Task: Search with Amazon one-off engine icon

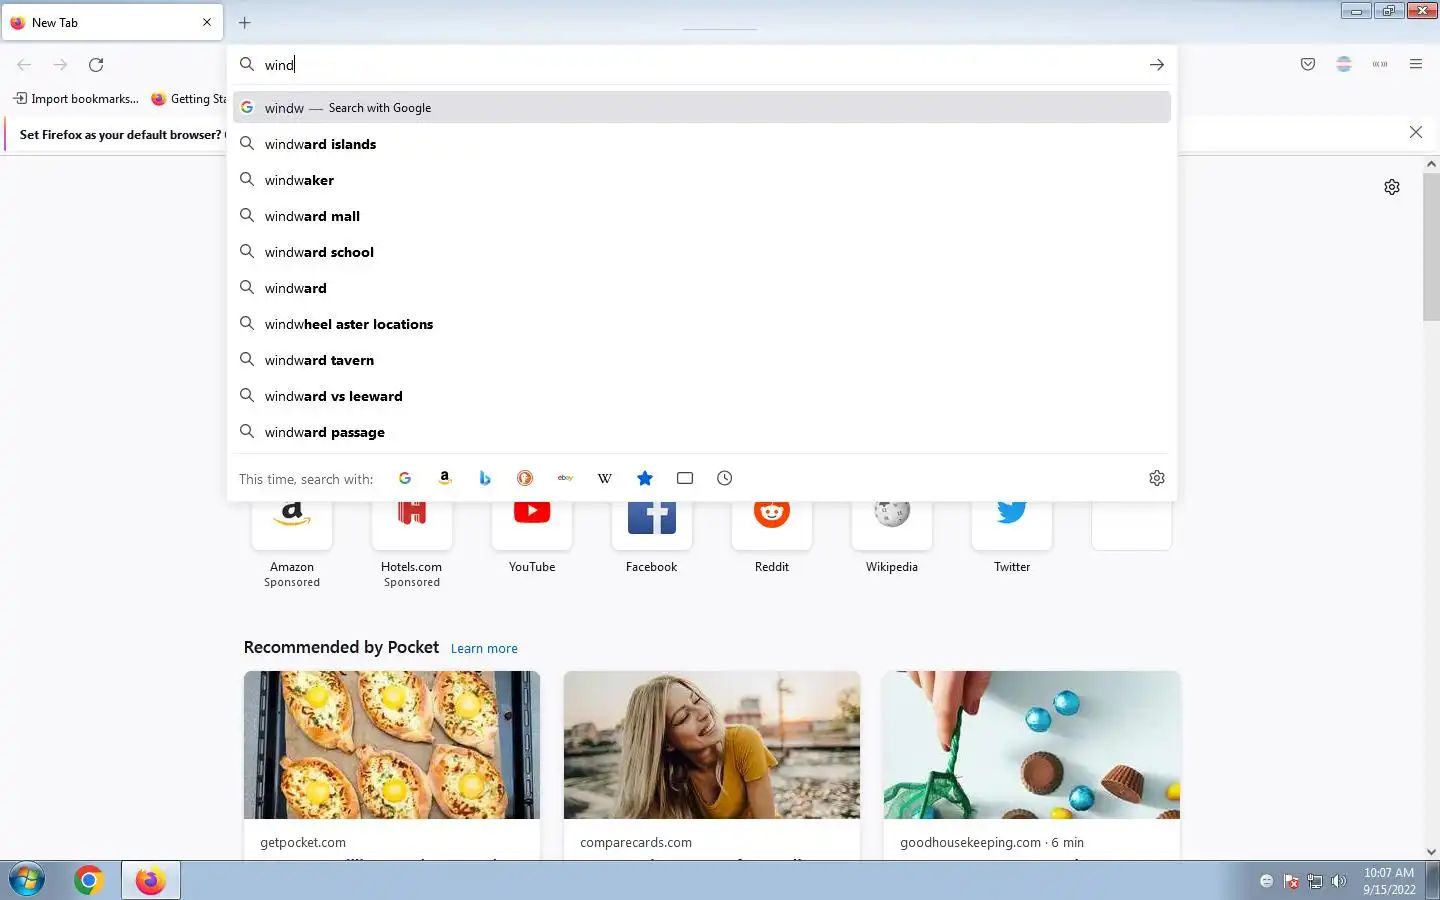Action: [x=445, y=478]
